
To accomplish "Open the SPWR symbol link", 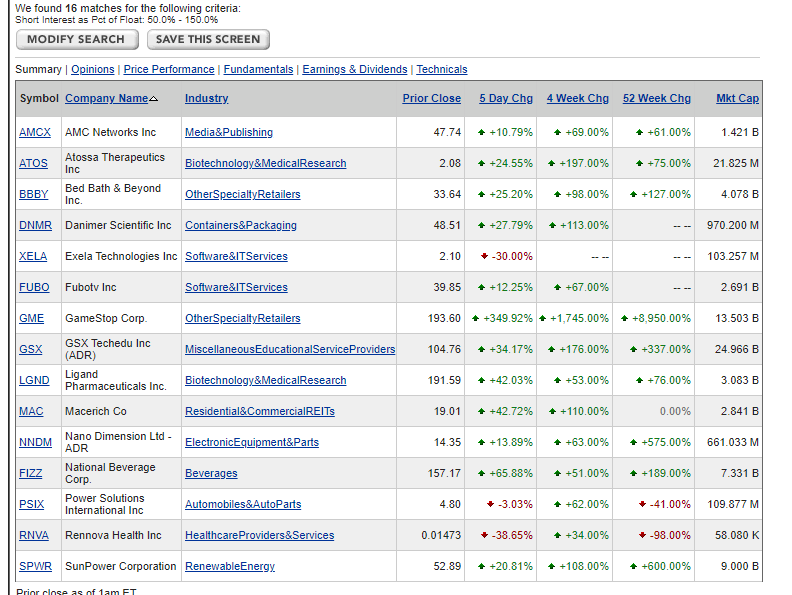I will [x=35, y=567].
